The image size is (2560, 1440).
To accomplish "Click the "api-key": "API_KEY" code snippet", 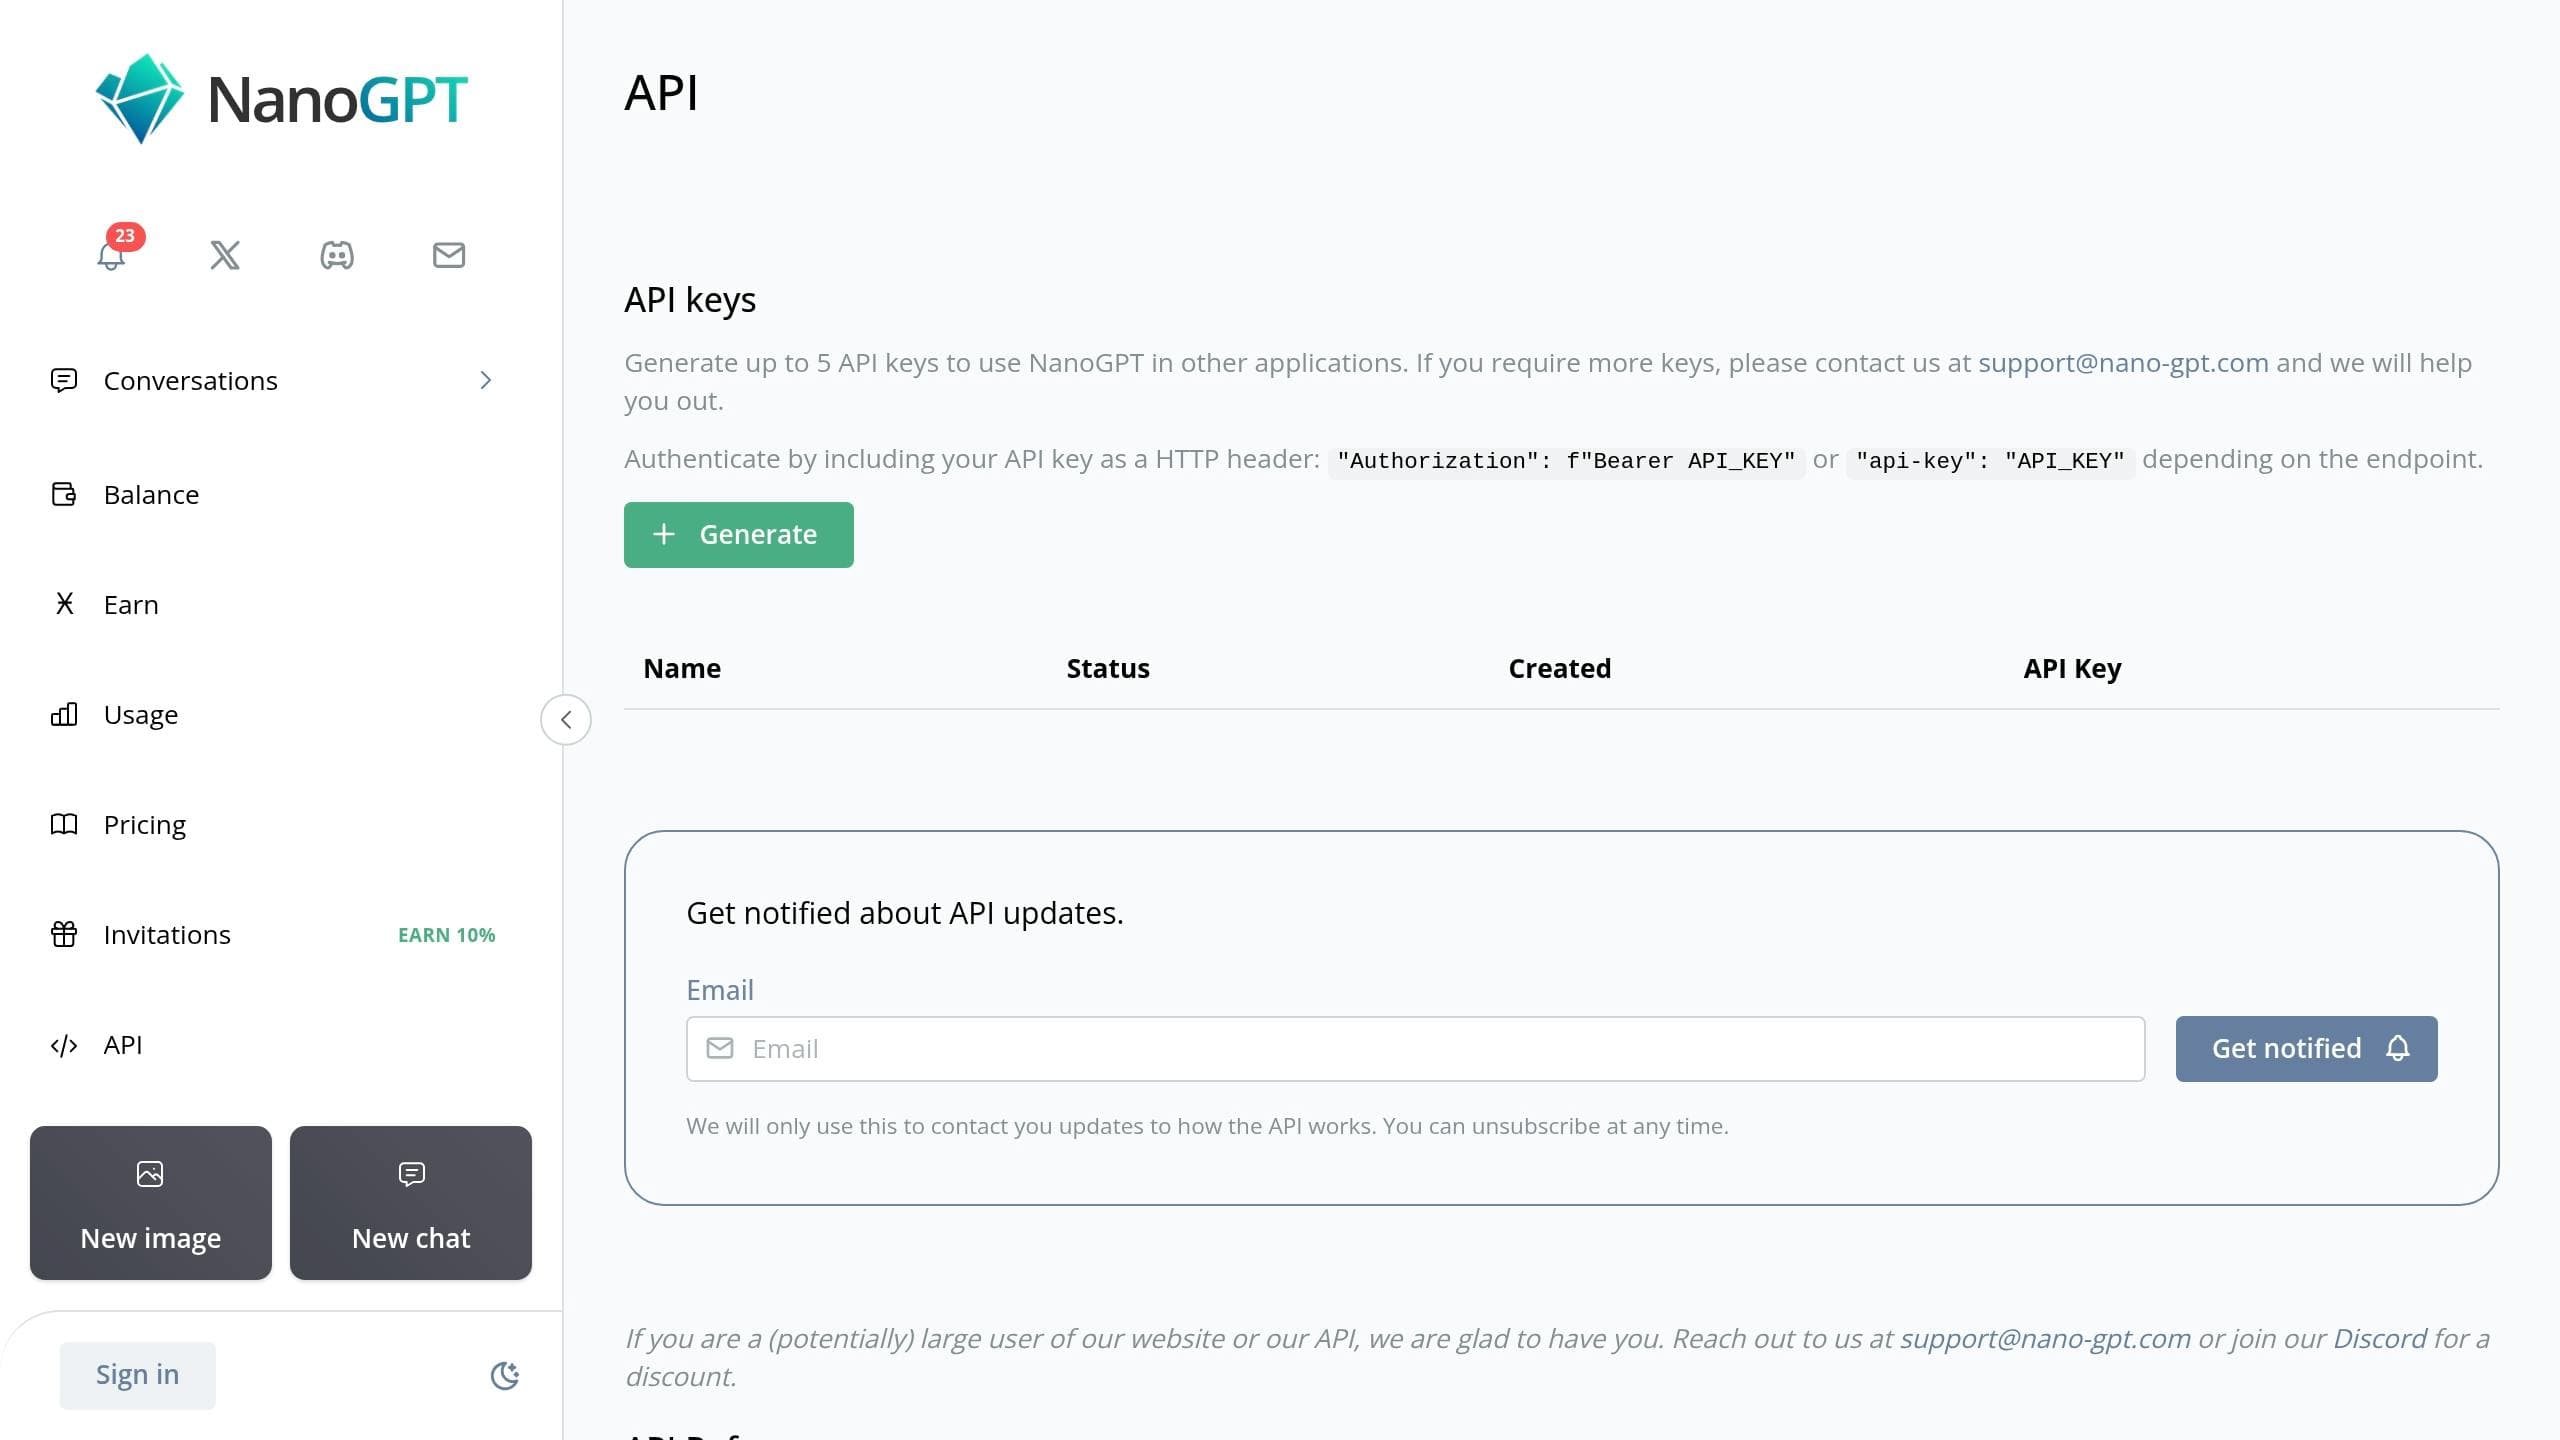I will [x=1990, y=461].
